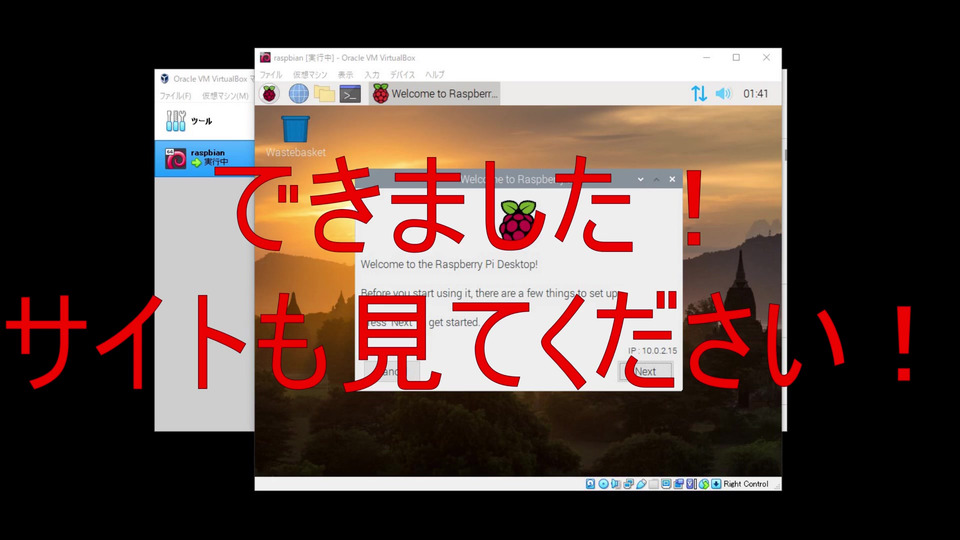Click Next in the welcome dialog
The width and height of the screenshot is (960, 540).
(x=645, y=372)
